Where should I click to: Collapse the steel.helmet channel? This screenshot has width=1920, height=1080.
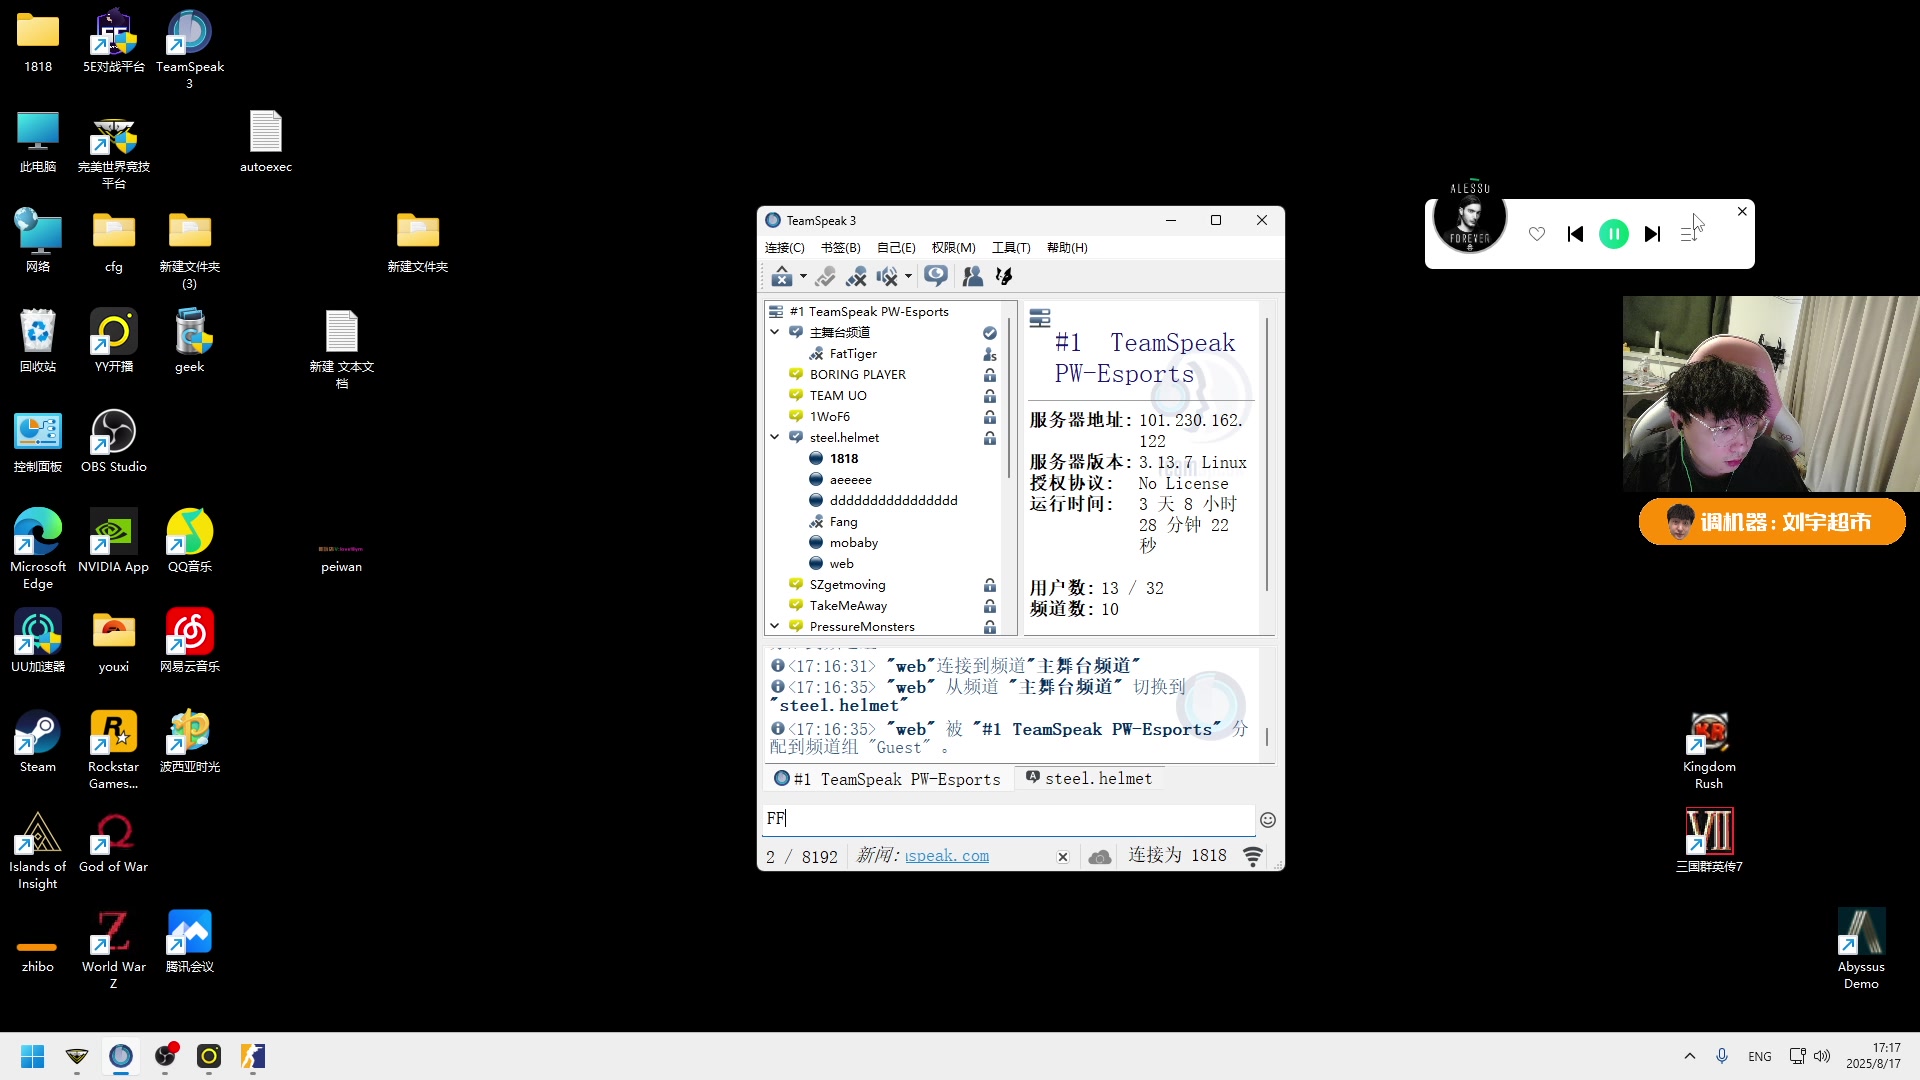pyautogui.click(x=775, y=437)
